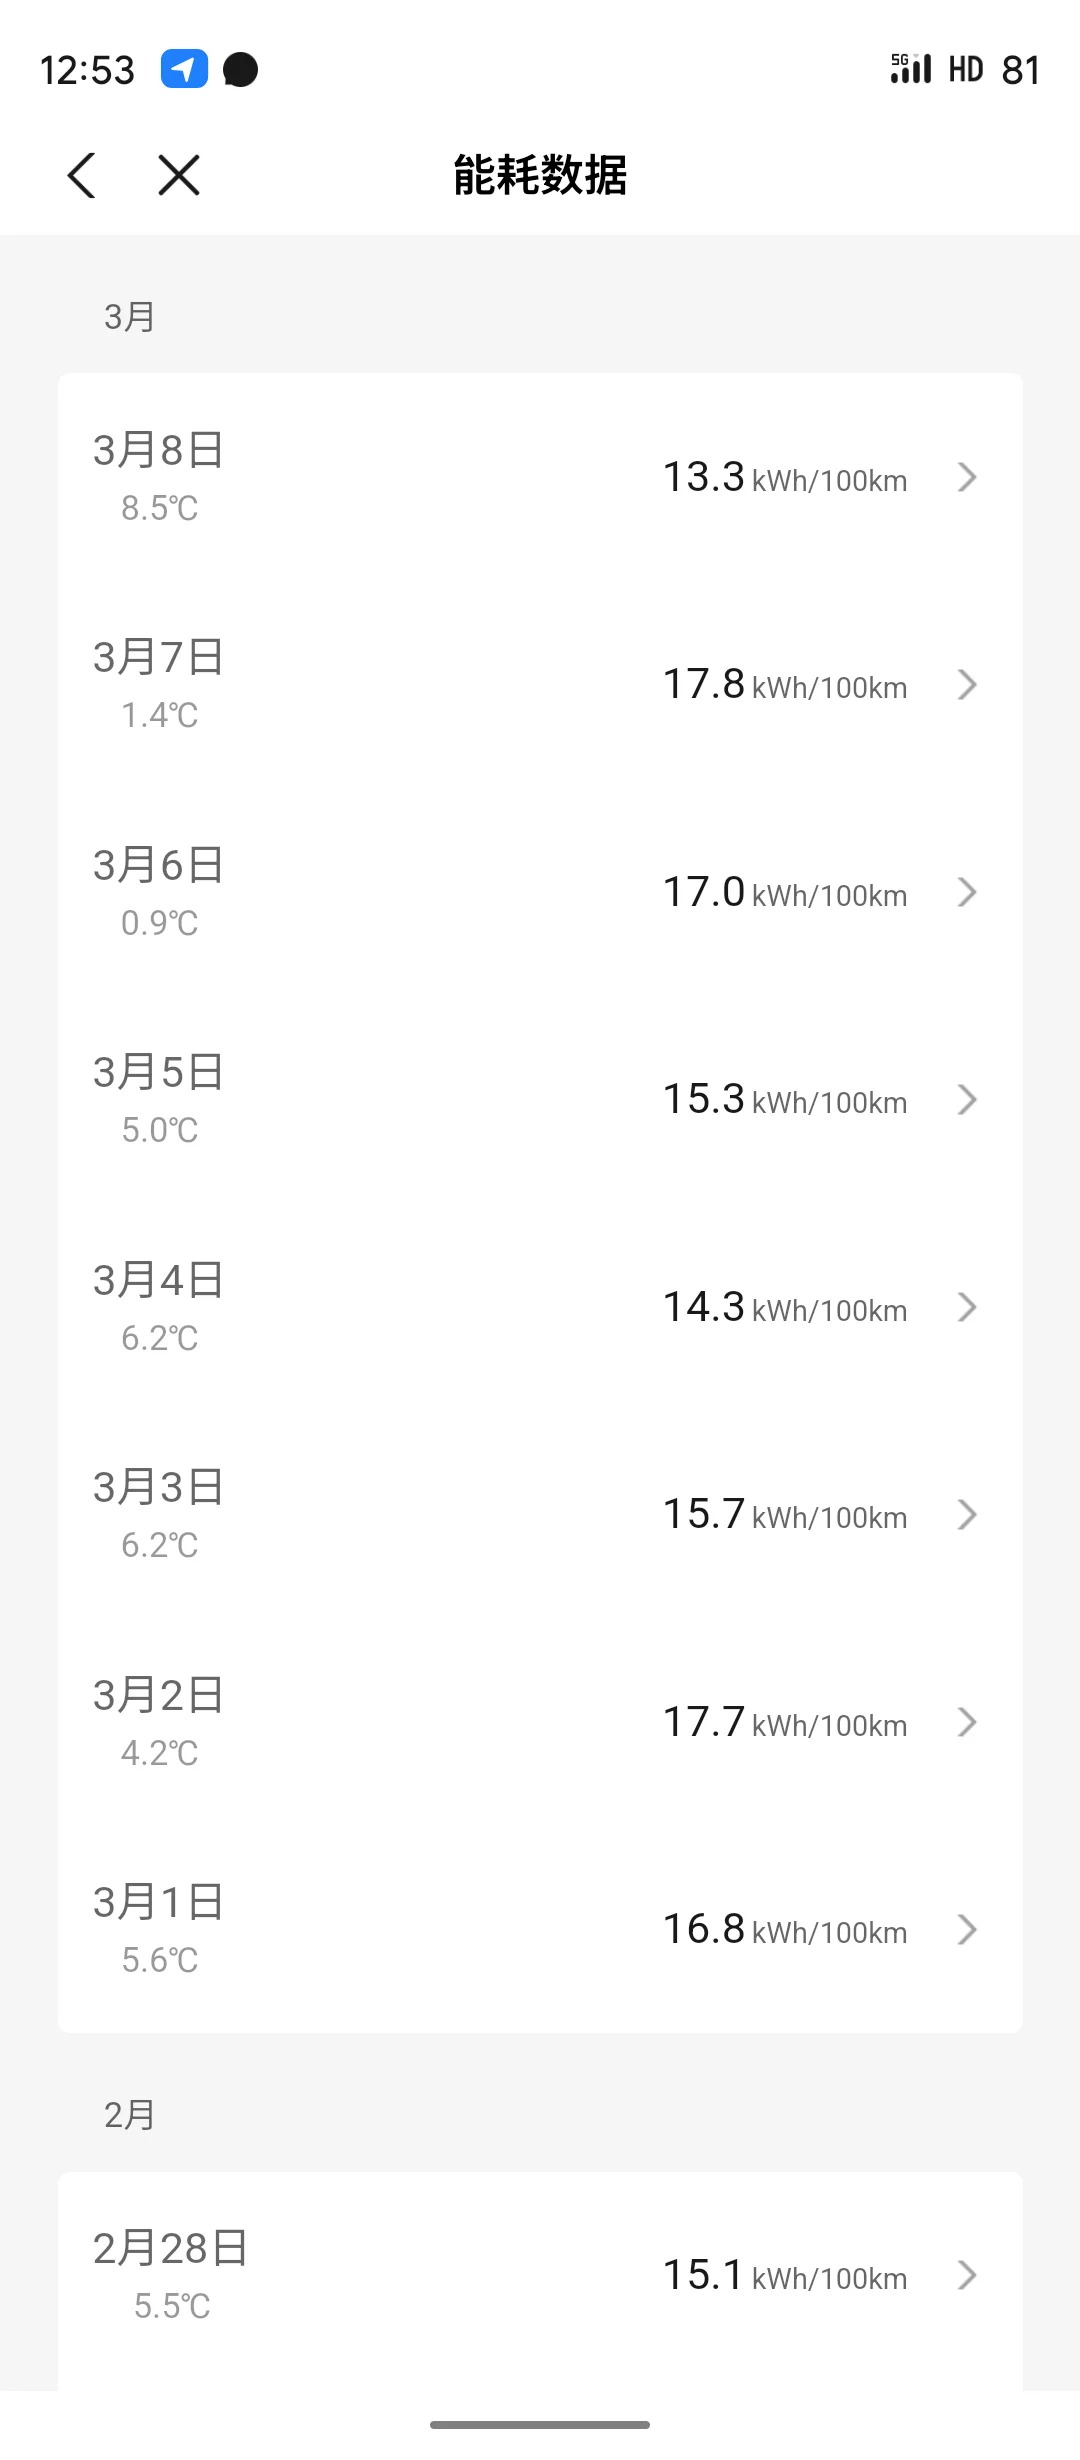
Task: Tap the HD indicator in status bar
Action: (966, 69)
